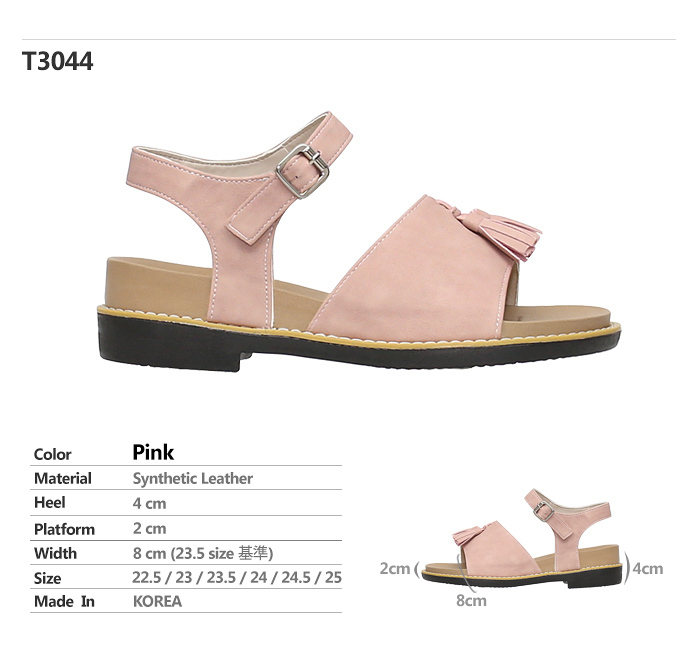Click the Pink color value

click(x=153, y=452)
